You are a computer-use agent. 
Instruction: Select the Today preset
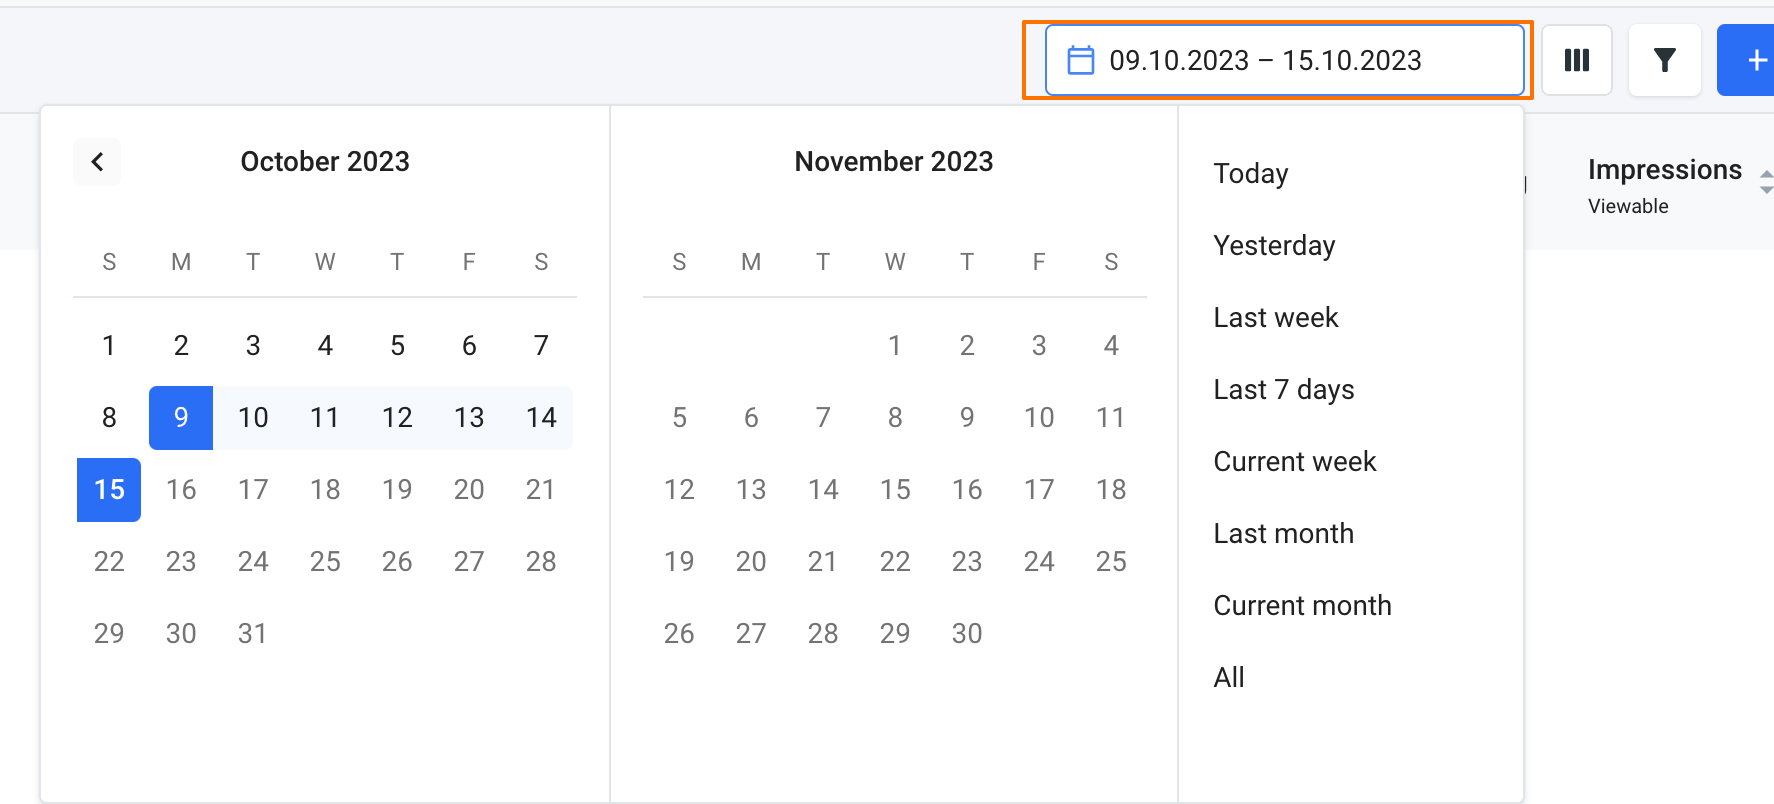(x=1250, y=174)
